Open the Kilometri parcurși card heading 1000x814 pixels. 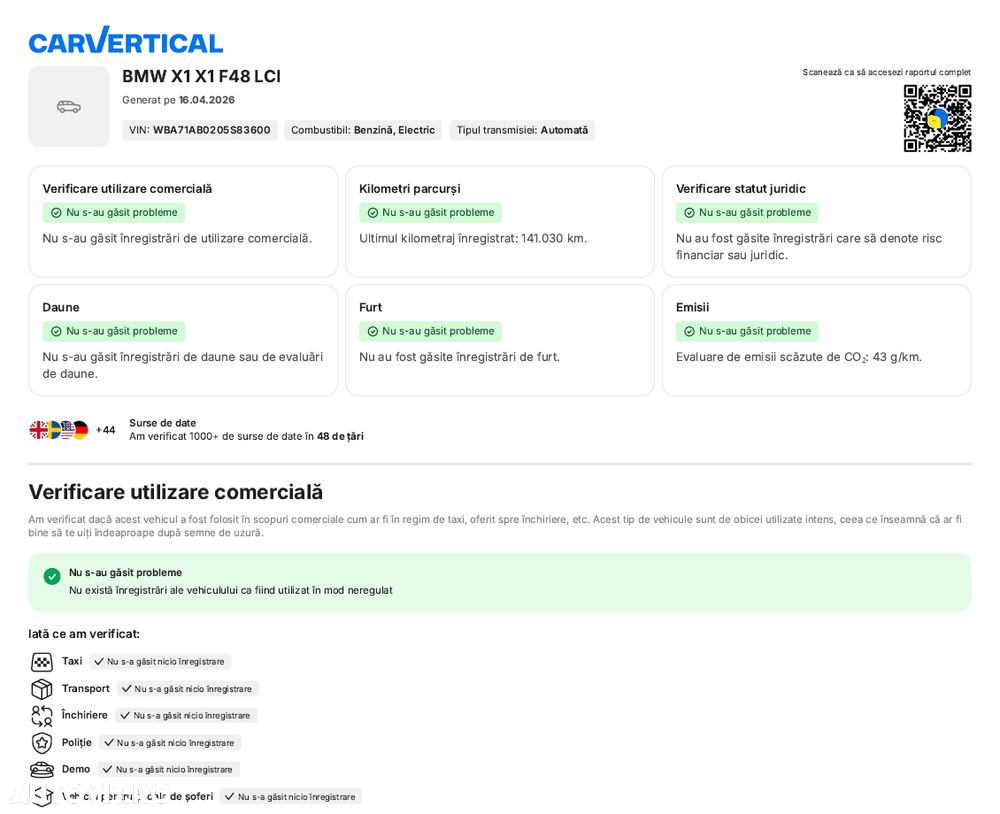(x=409, y=189)
